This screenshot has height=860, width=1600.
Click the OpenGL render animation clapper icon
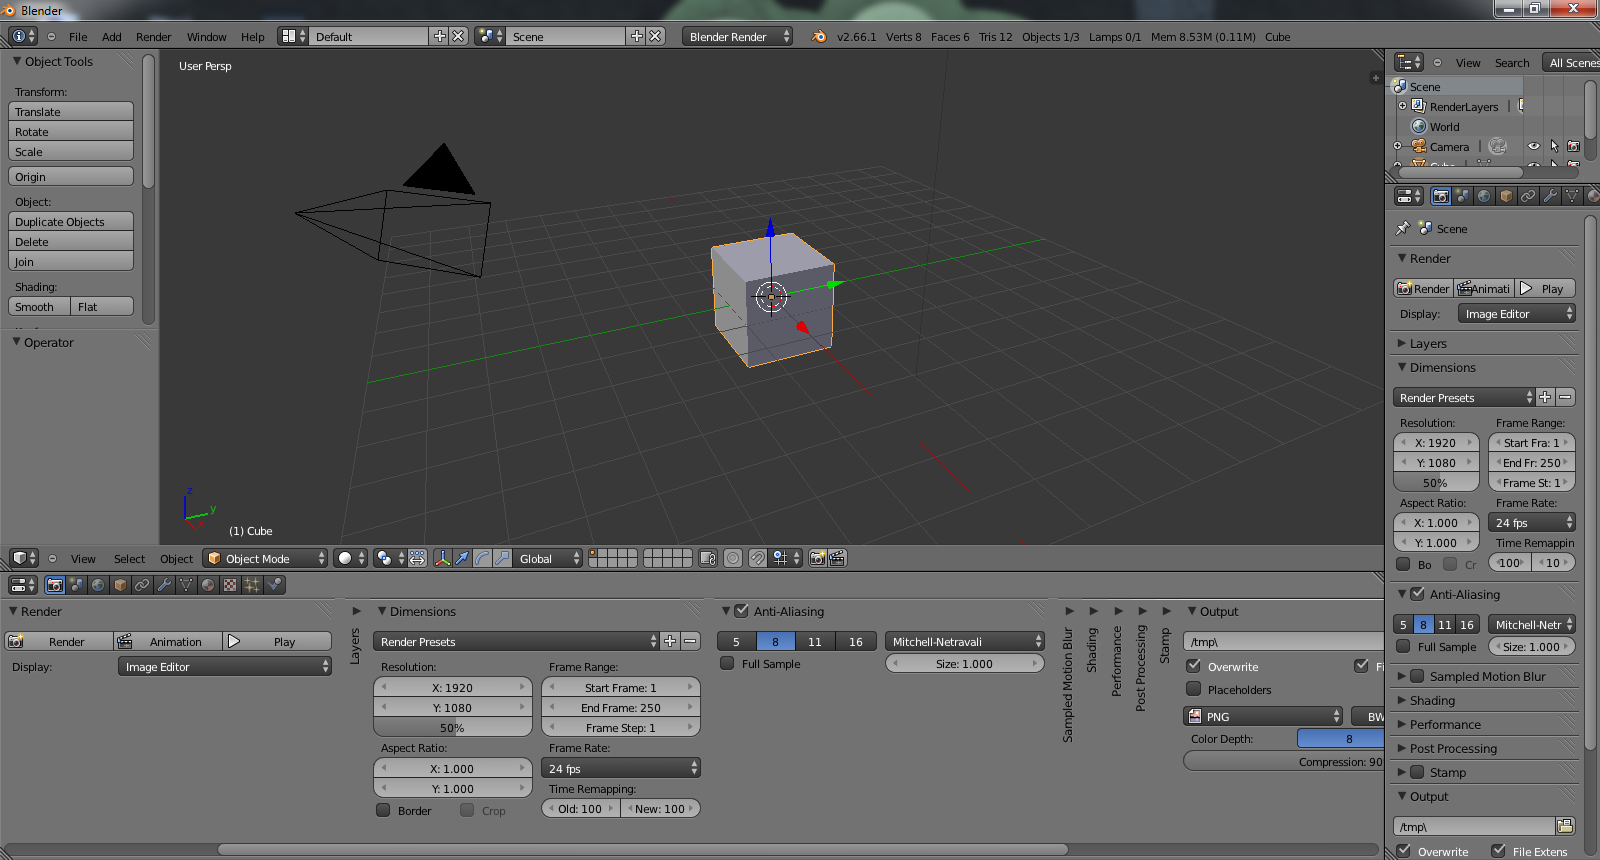click(x=838, y=558)
